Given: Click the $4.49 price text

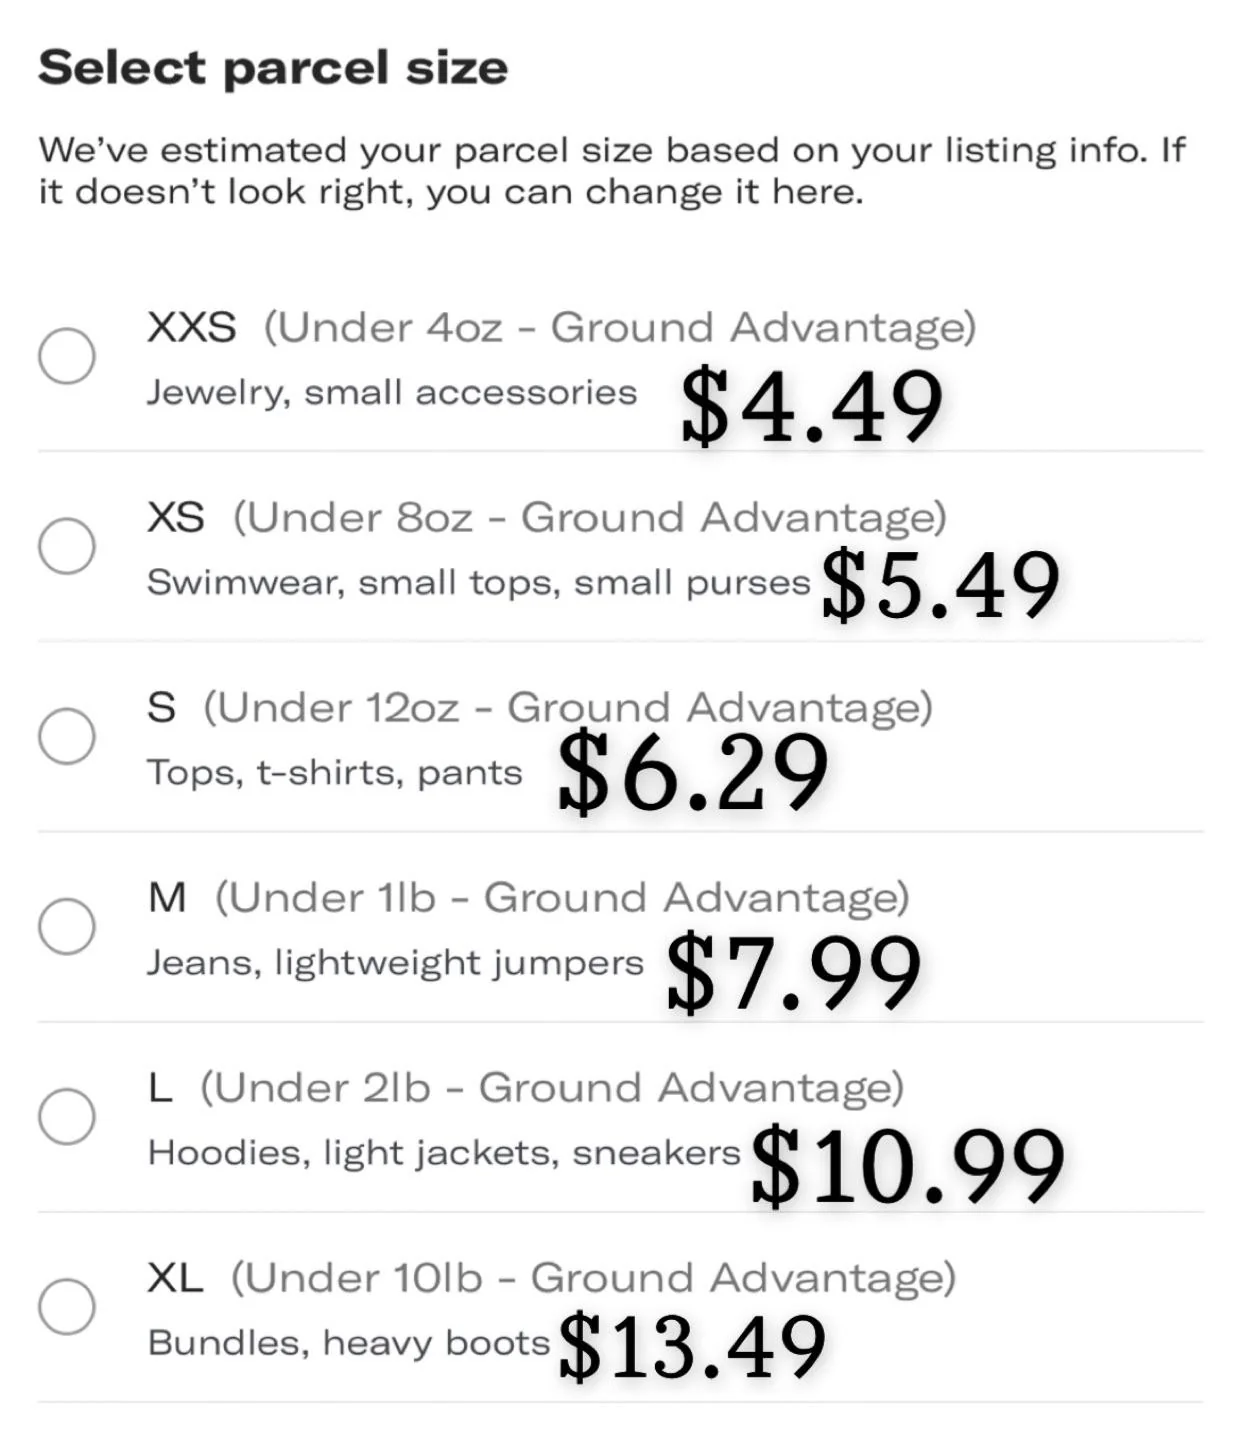Looking at the screenshot, I should click(x=811, y=405).
